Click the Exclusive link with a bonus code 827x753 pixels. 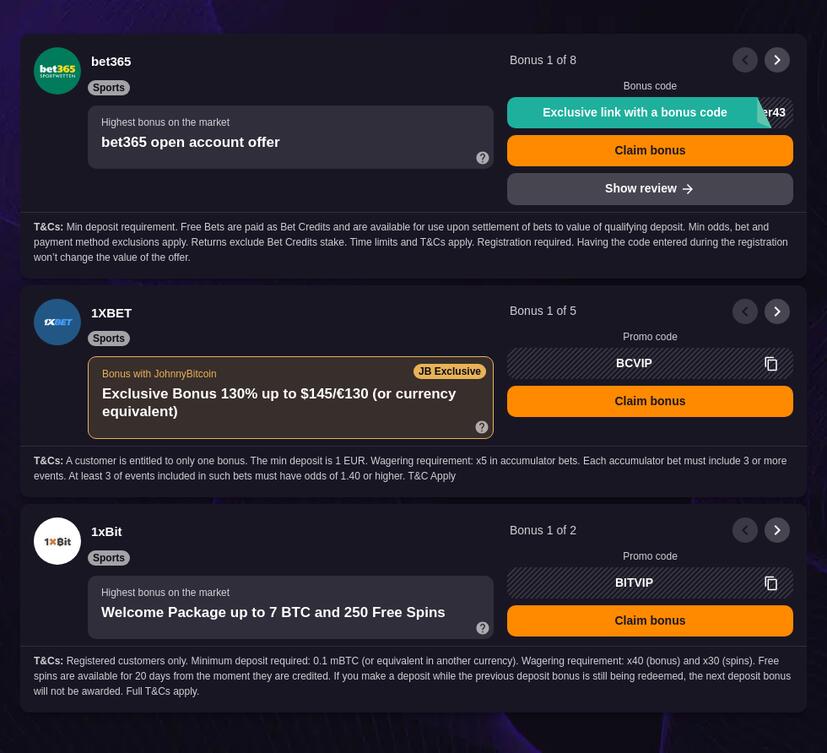coord(634,112)
